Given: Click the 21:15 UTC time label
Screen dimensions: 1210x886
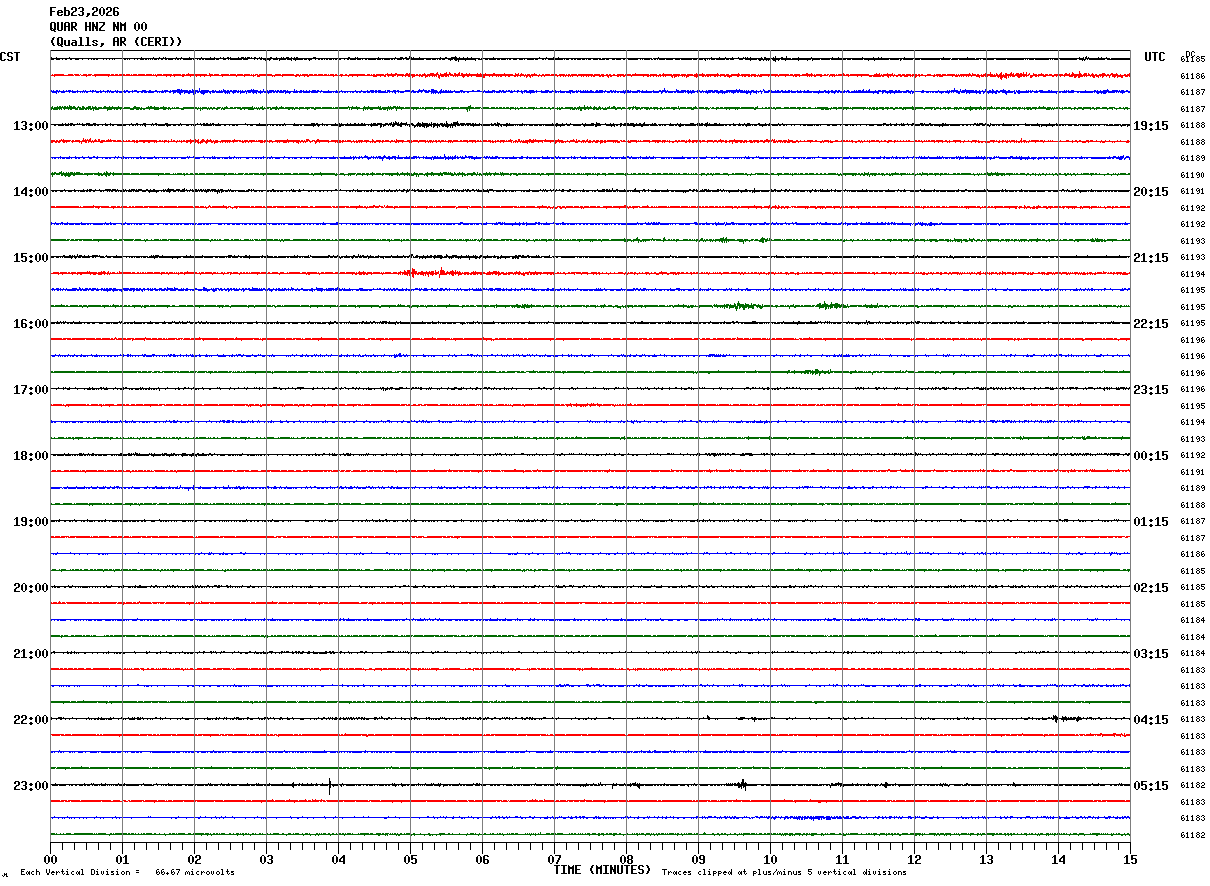Looking at the screenshot, I should pos(1151,258).
